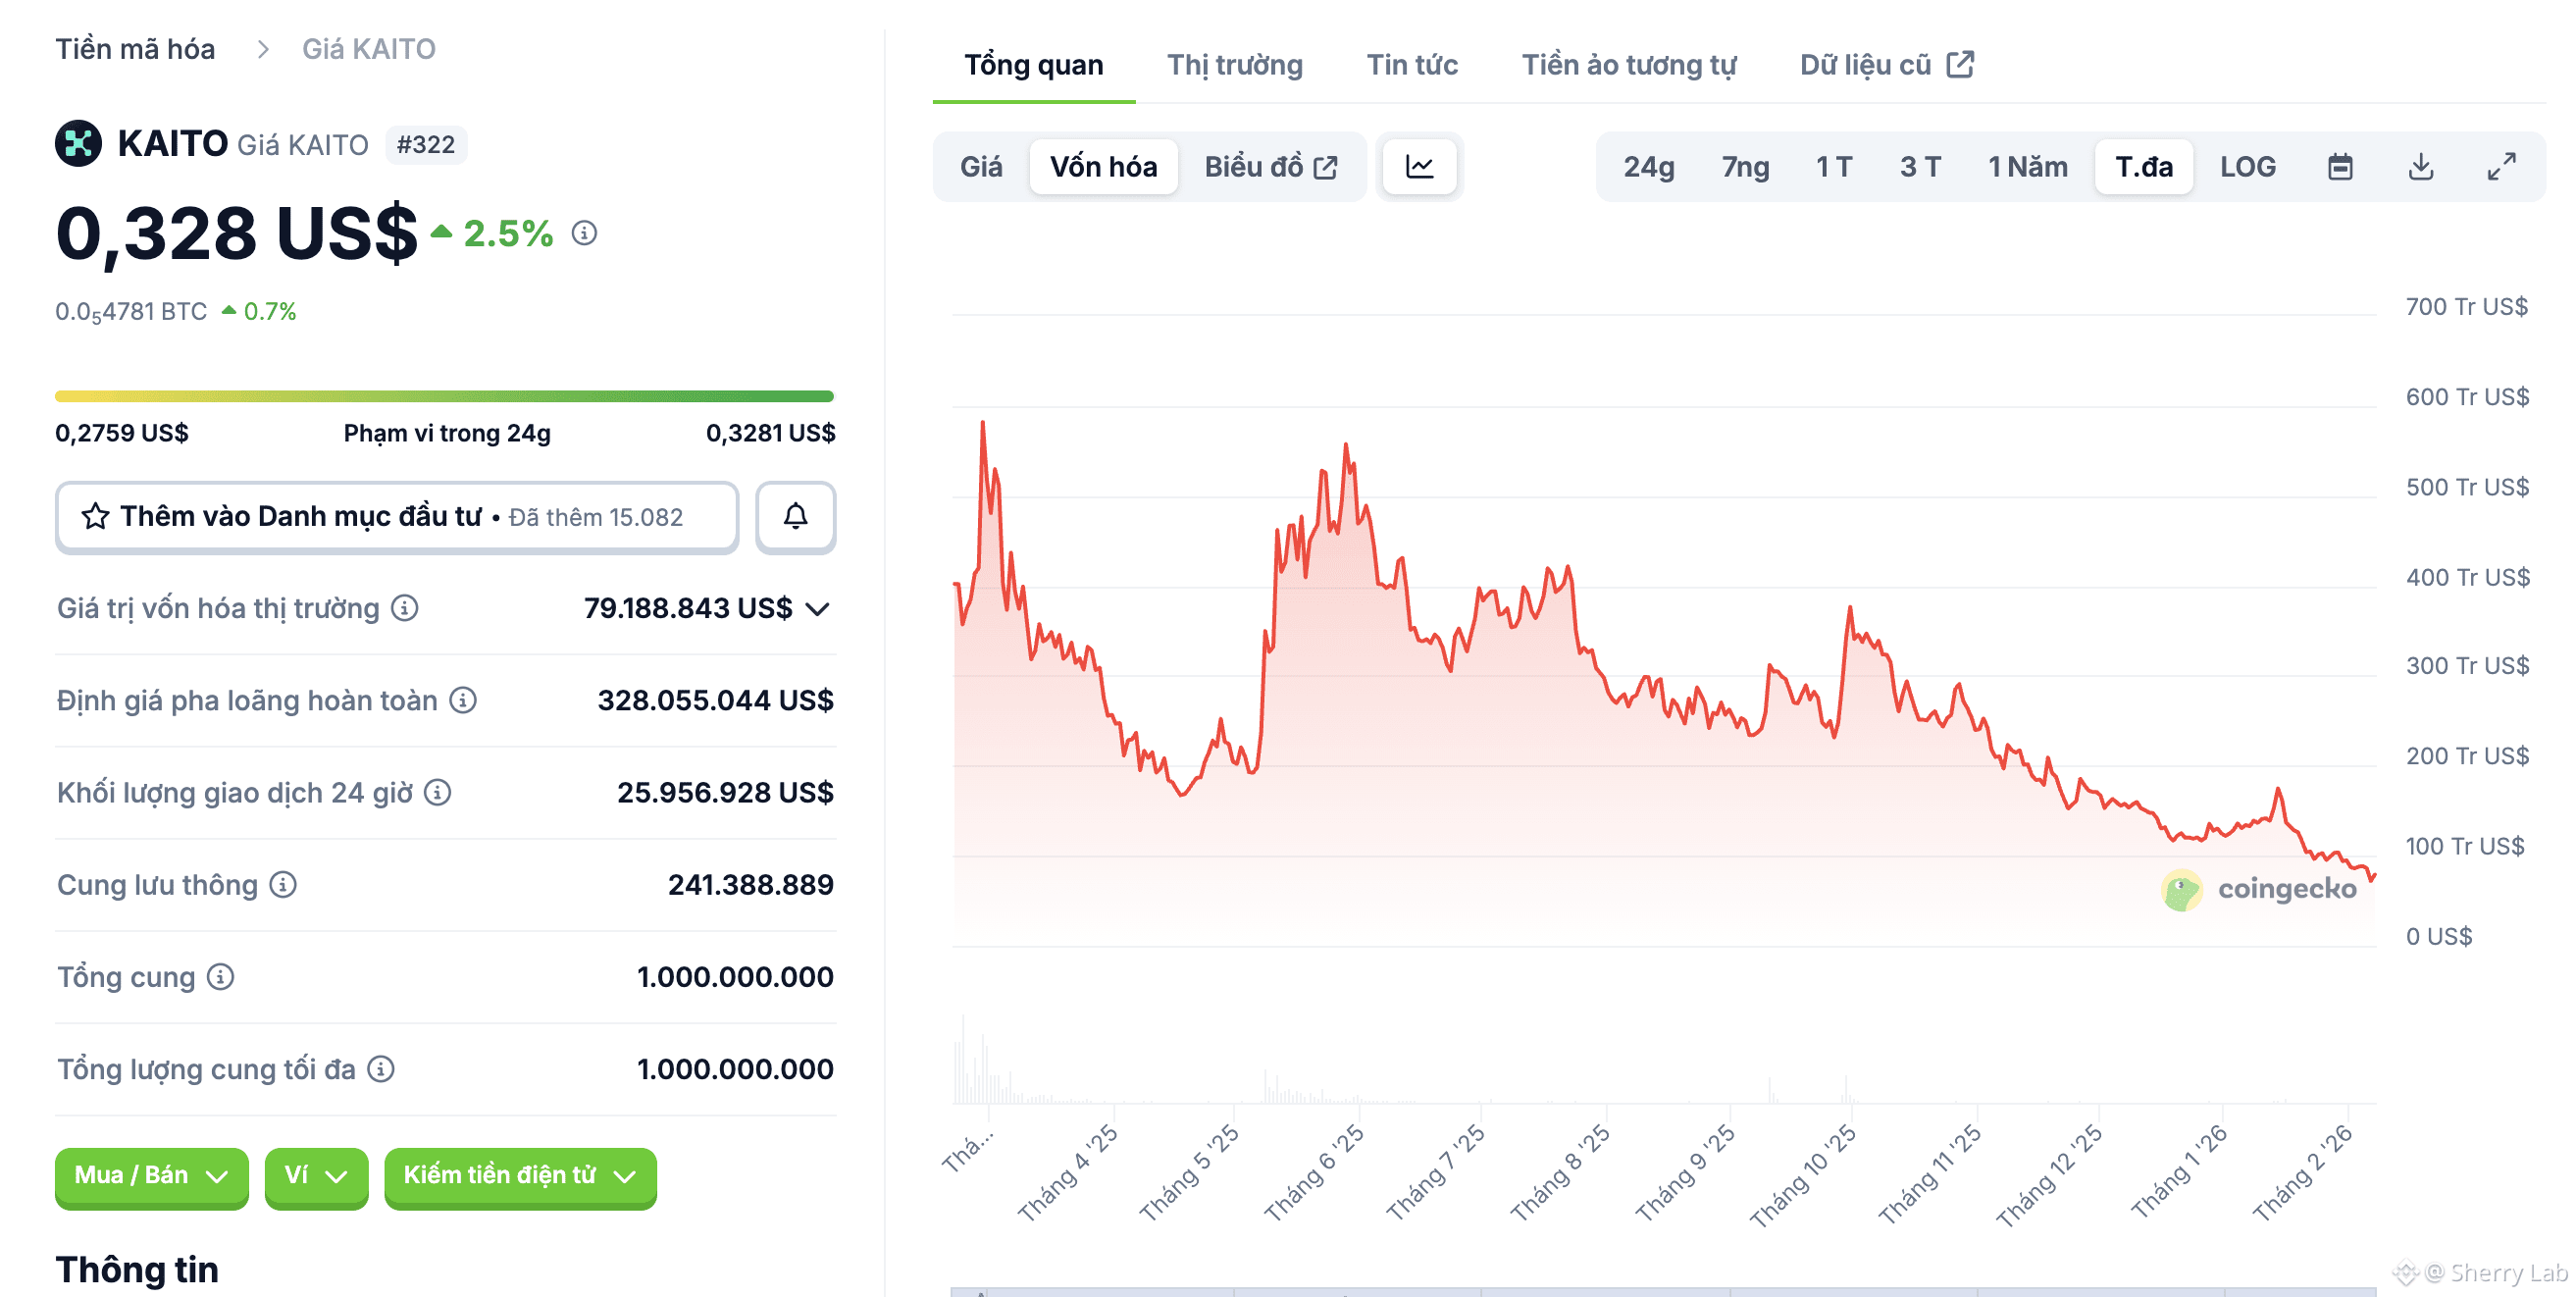Set chart range to 3 T

point(1920,166)
